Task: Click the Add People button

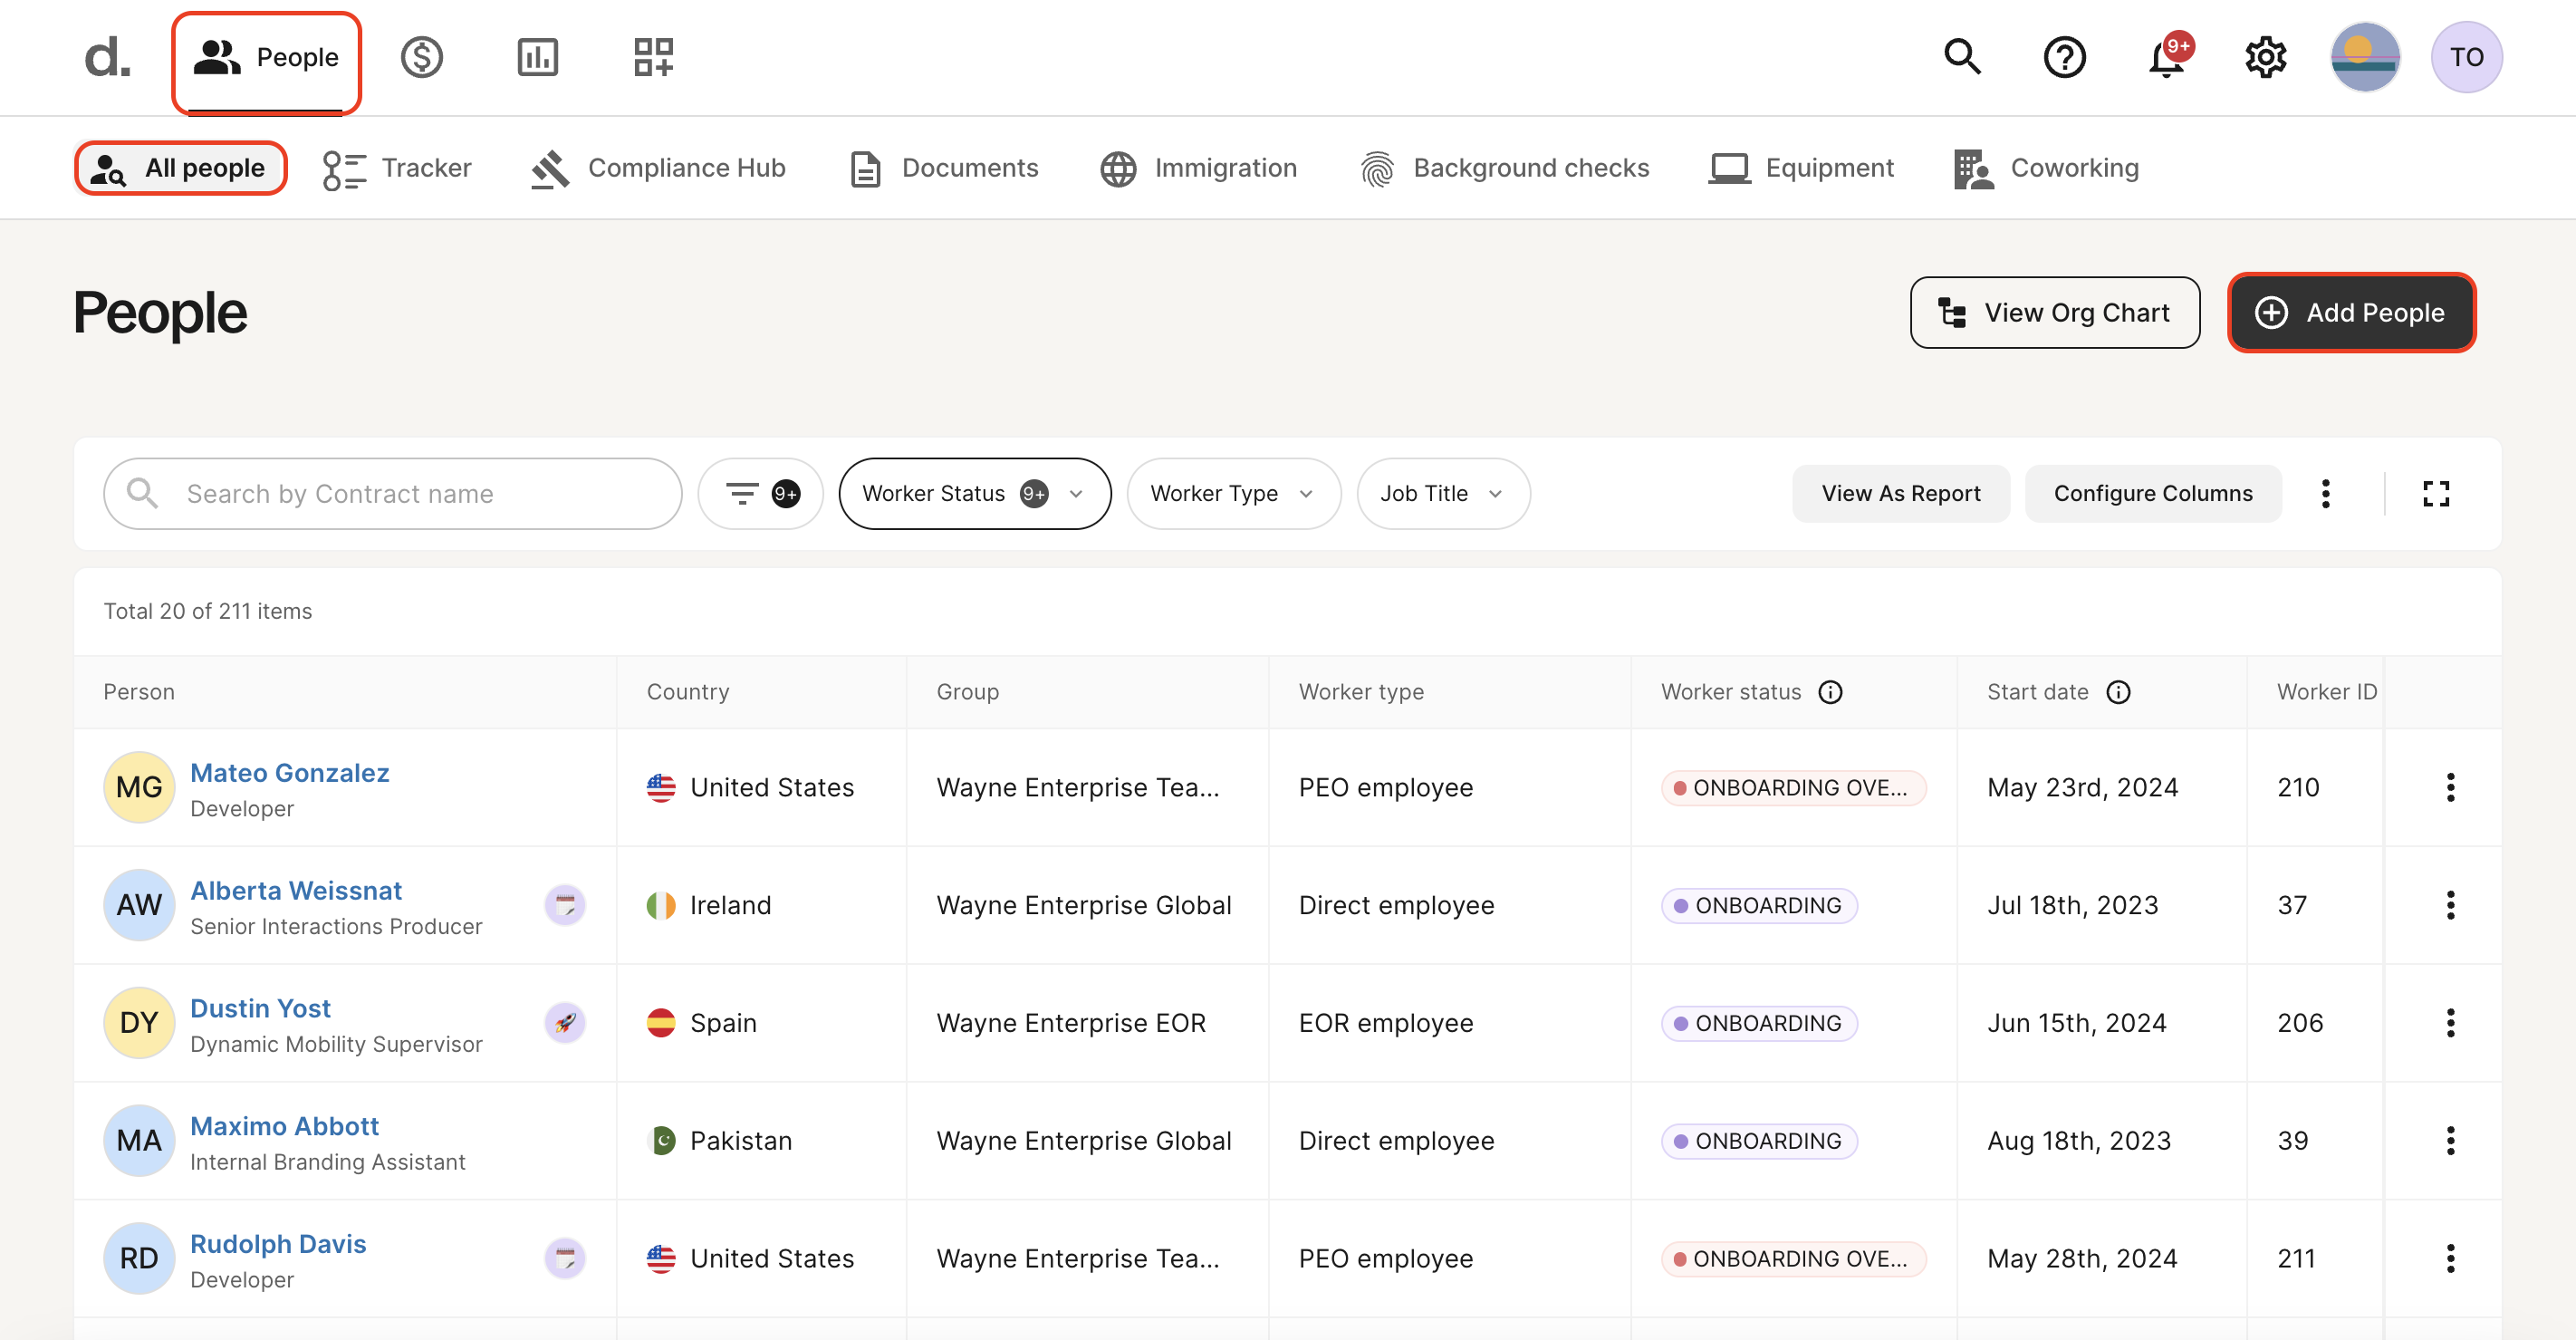Action: (2352, 313)
